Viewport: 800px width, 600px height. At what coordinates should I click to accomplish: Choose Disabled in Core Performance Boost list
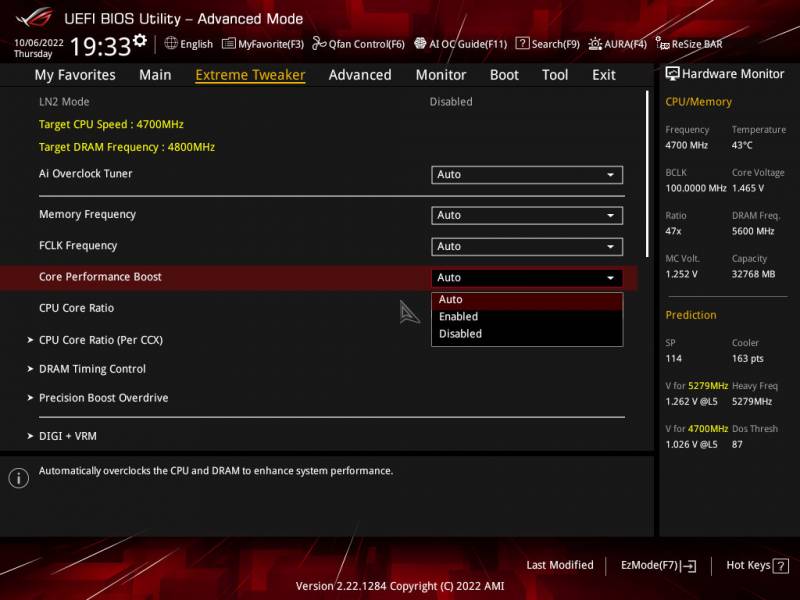click(x=527, y=334)
